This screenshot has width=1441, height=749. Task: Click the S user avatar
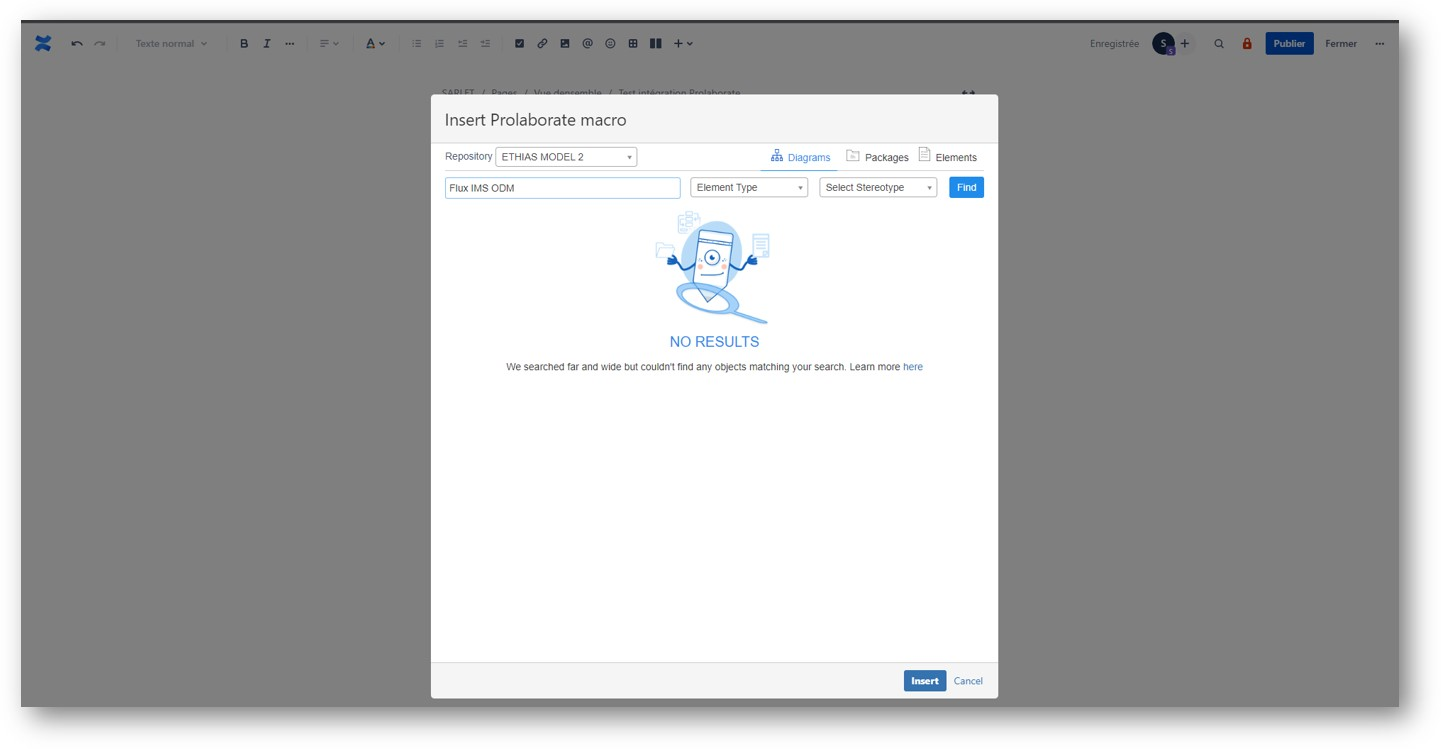coord(1163,44)
